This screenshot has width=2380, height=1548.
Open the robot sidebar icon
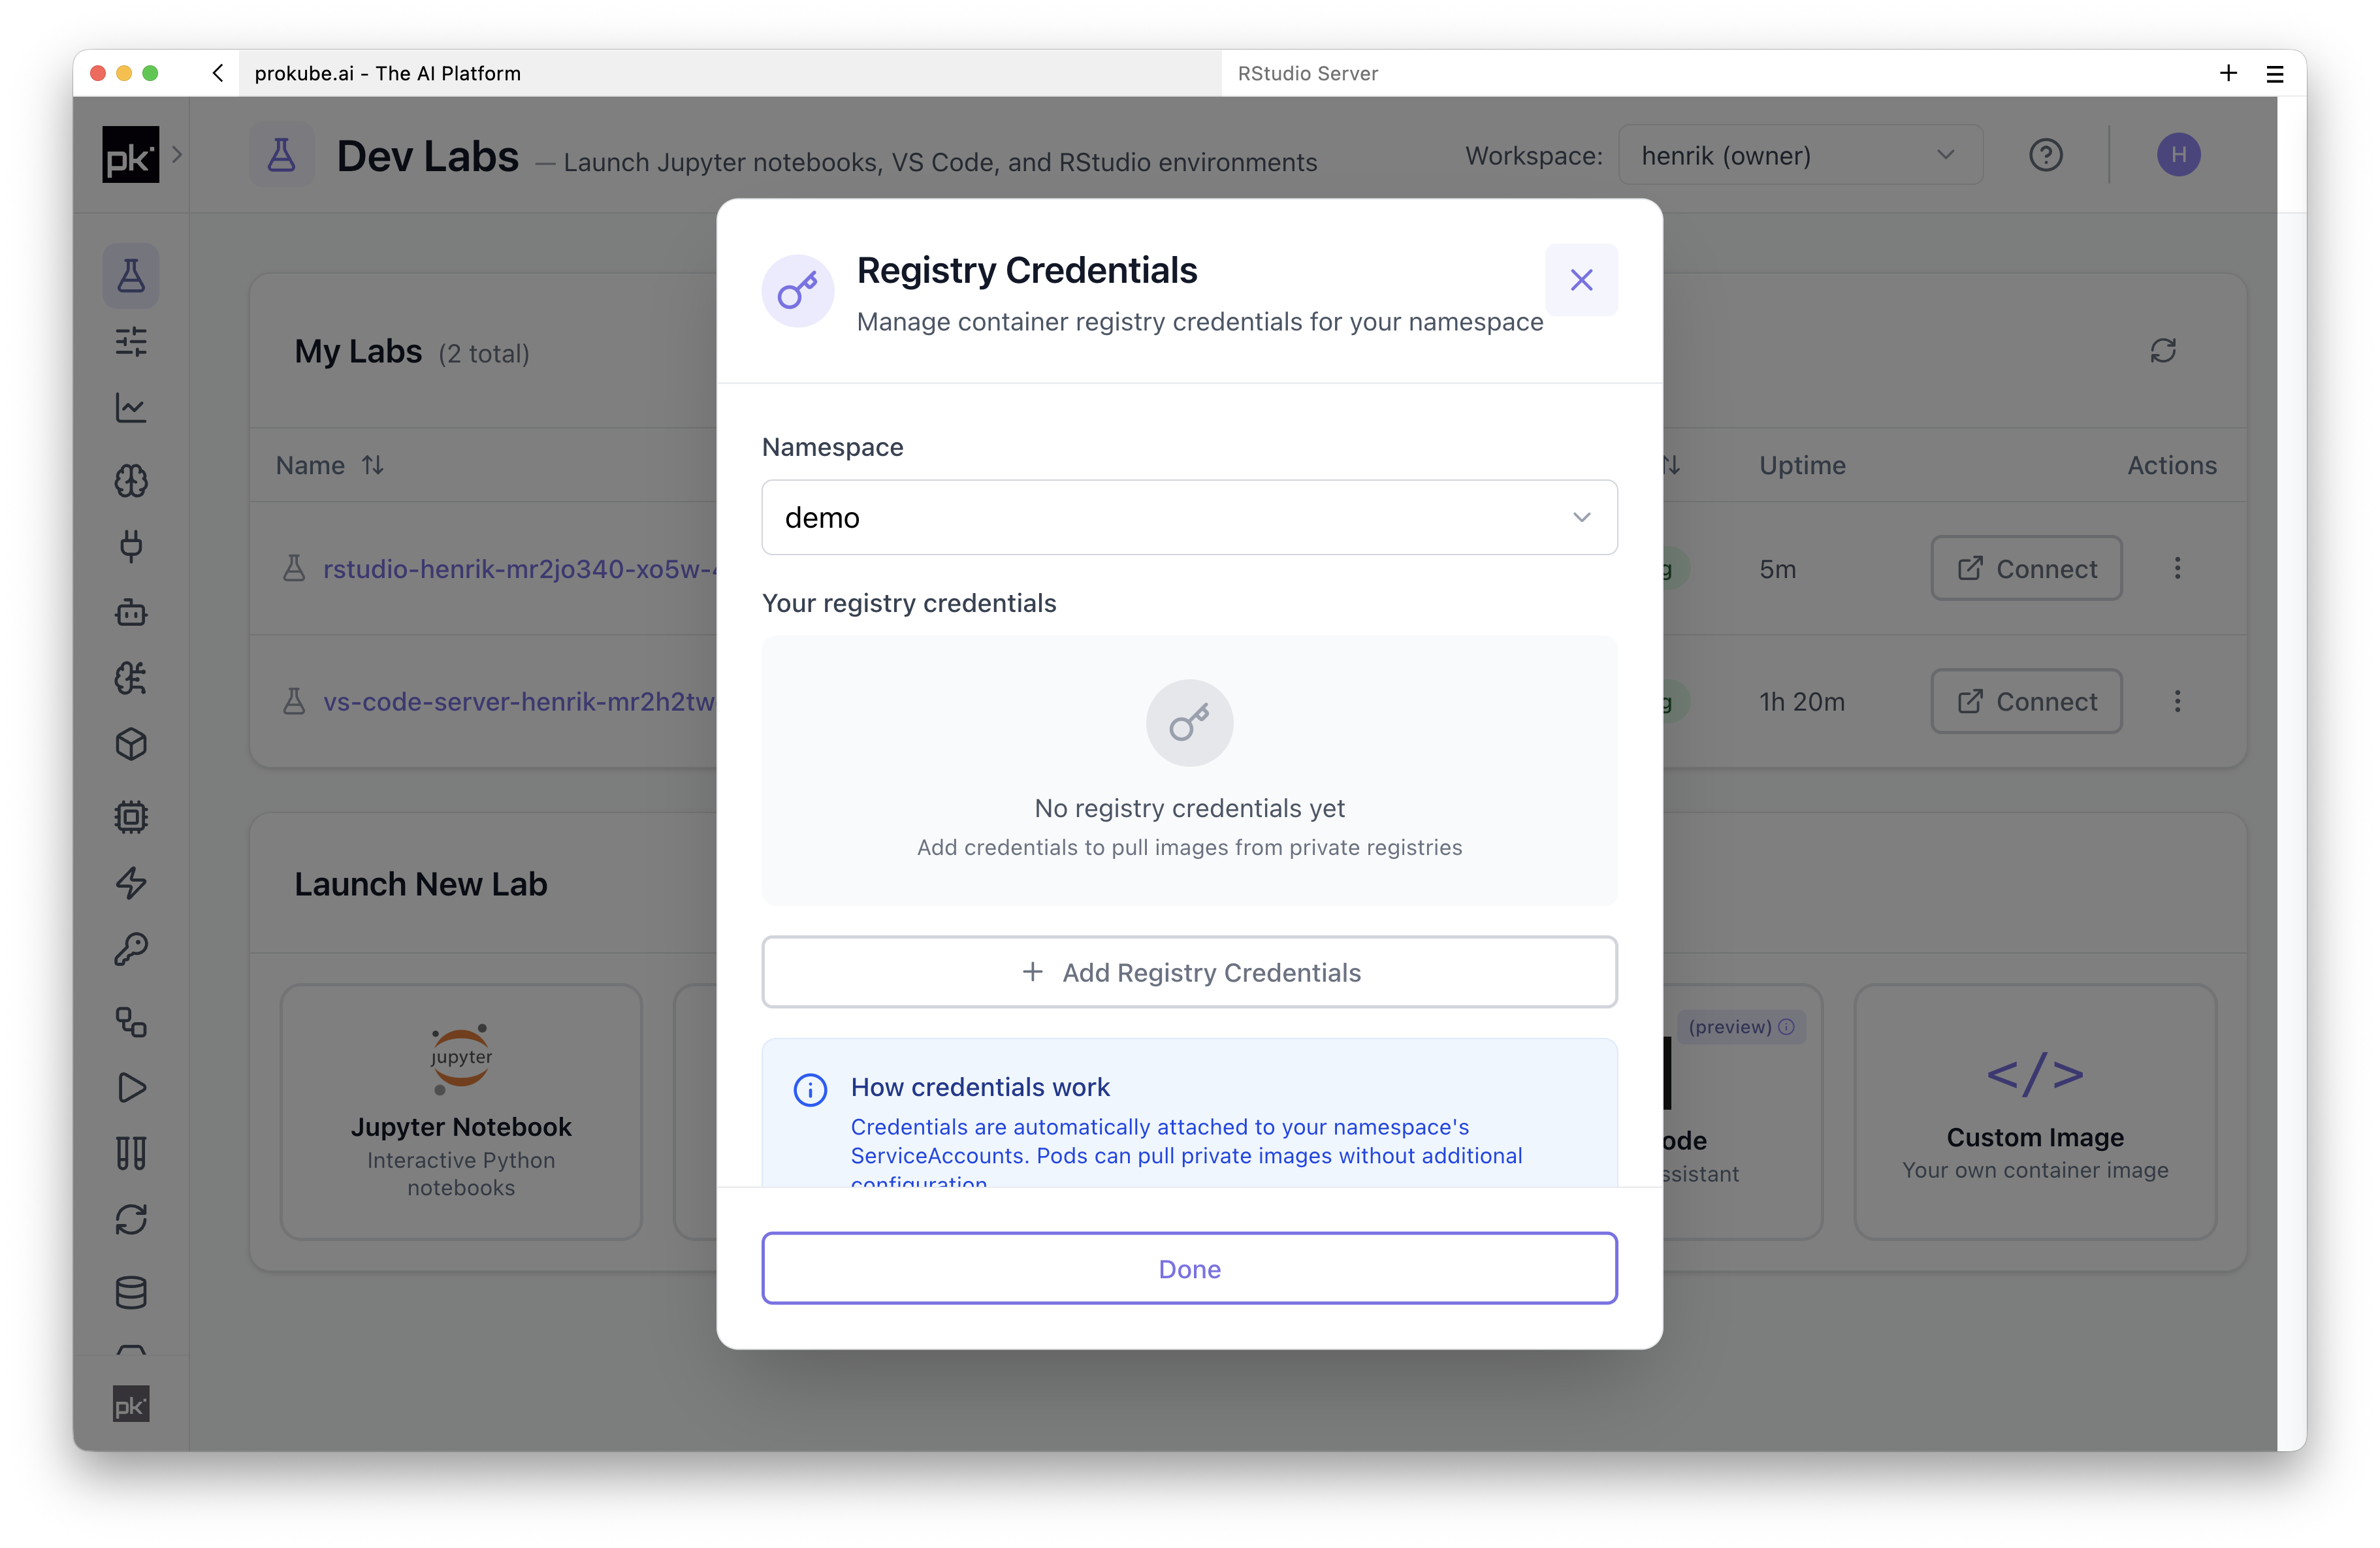point(131,612)
